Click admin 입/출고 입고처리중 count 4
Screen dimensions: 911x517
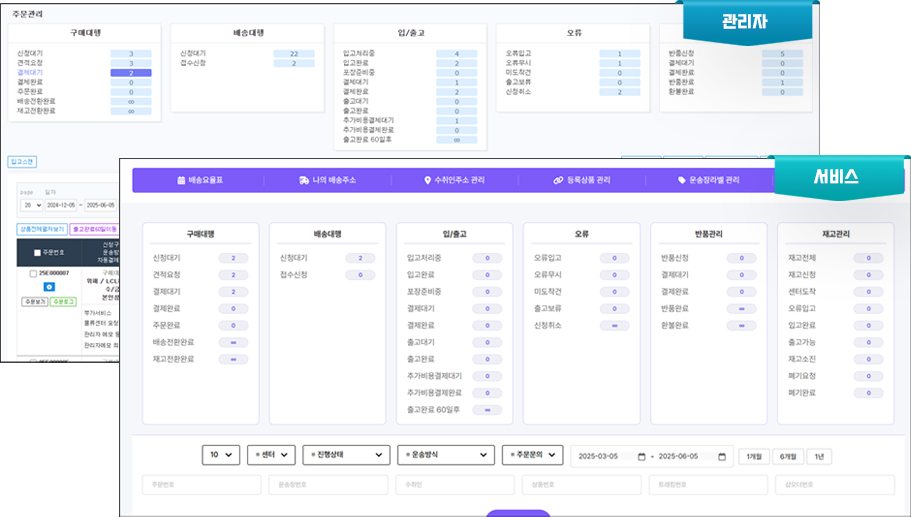457,53
